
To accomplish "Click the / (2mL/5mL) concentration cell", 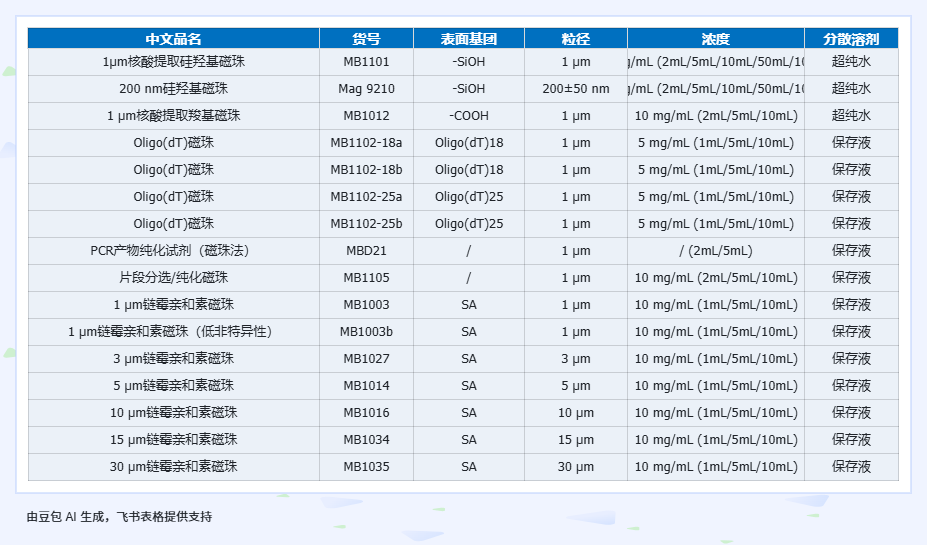I will coord(715,251).
